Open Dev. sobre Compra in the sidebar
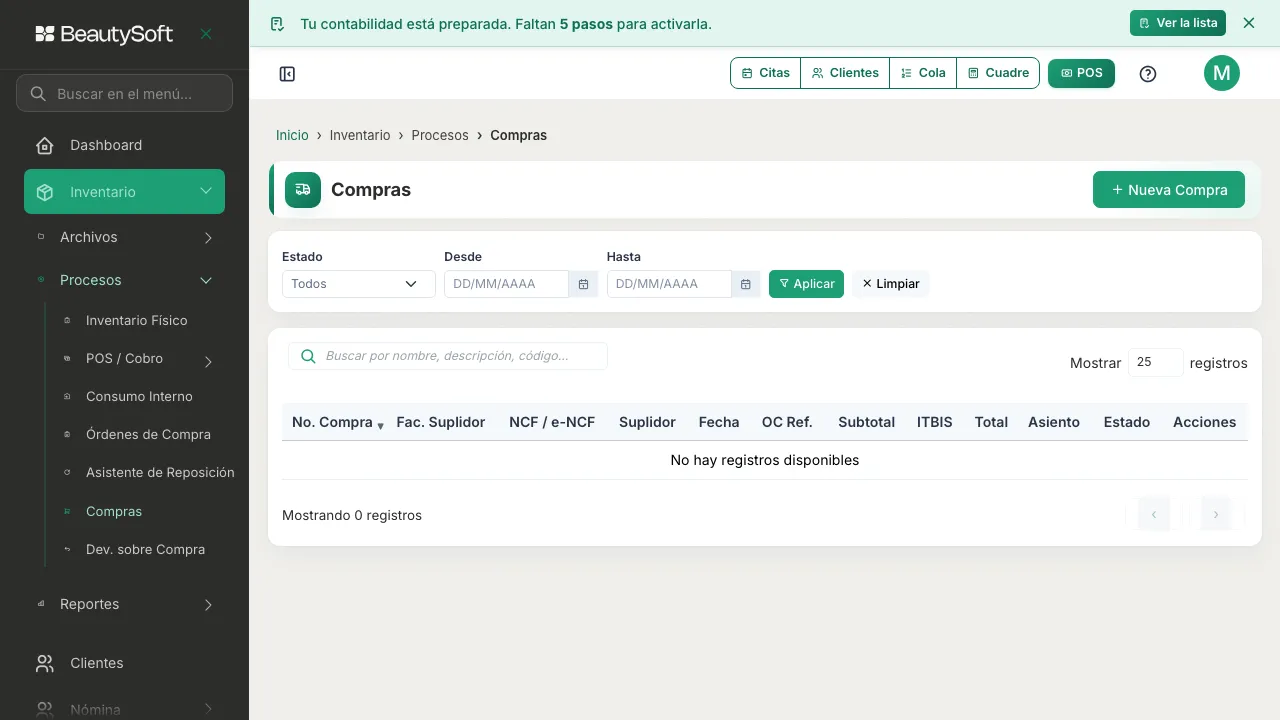This screenshot has height=720, width=1280. pyautogui.click(x=145, y=550)
